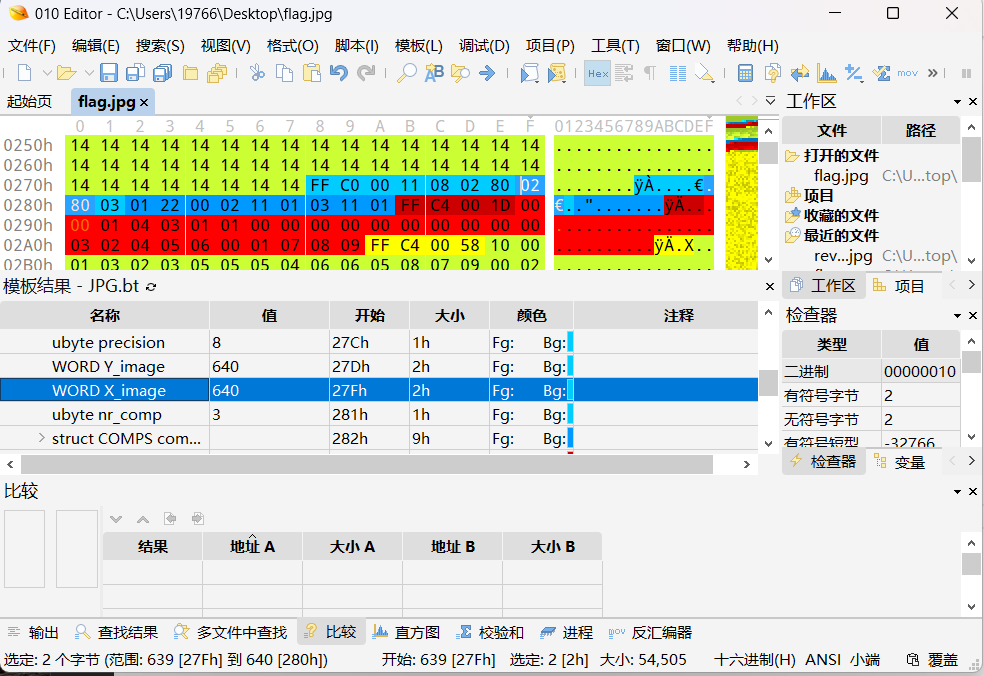Select the WORD Y_image row
Viewport: 984px width, 676px height.
[x=108, y=366]
